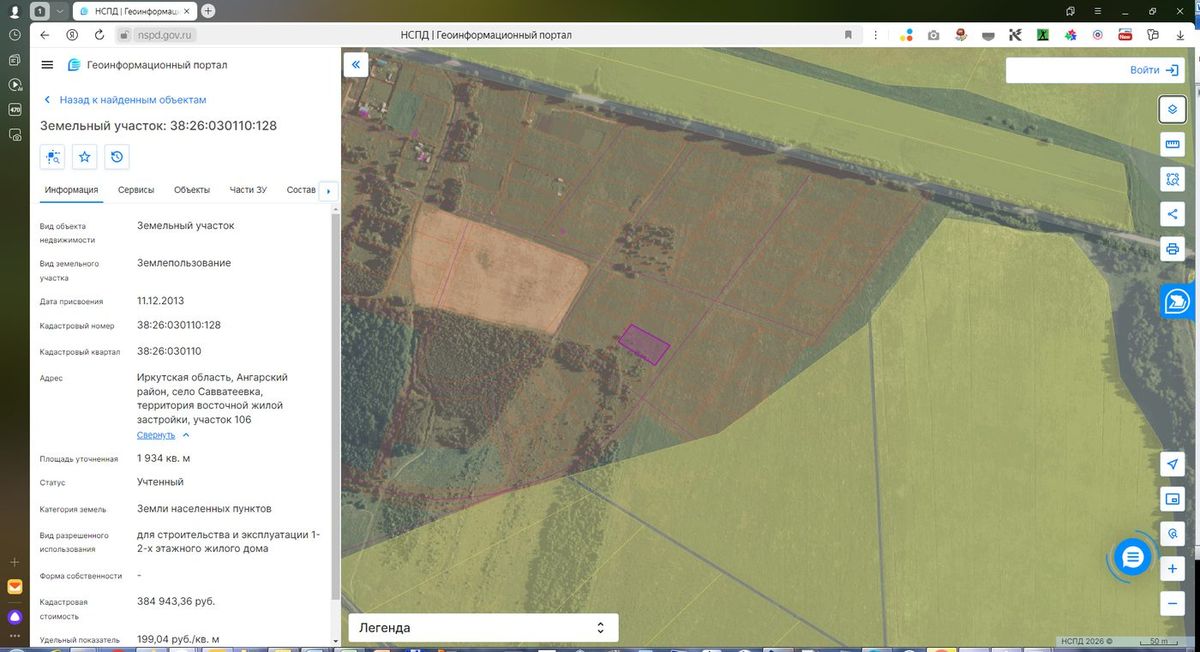The height and width of the screenshot is (652, 1200).
Task: Expand the Легенда panel
Action: click(x=483, y=628)
